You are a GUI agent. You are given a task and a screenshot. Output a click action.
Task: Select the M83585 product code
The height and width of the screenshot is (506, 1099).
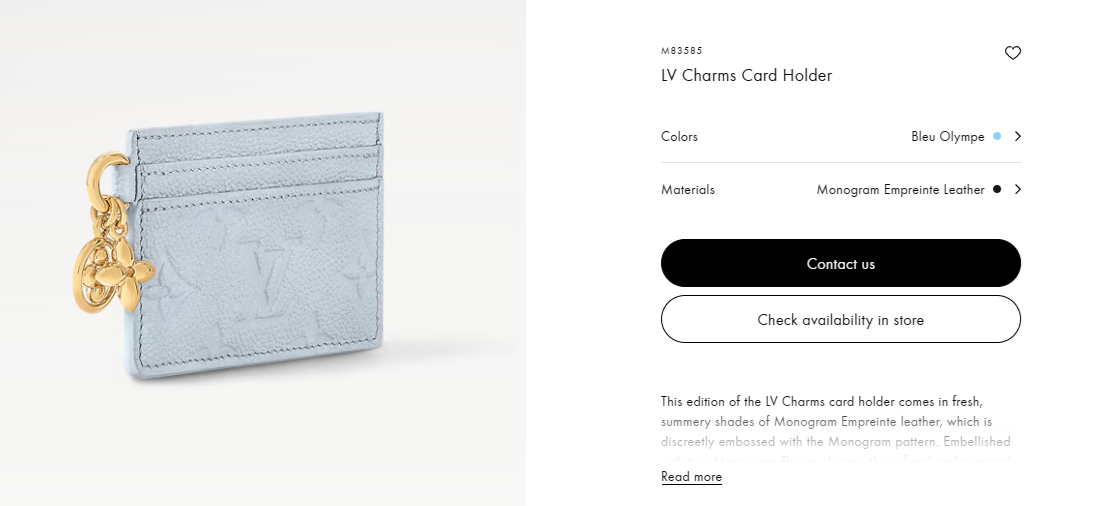[x=681, y=50]
